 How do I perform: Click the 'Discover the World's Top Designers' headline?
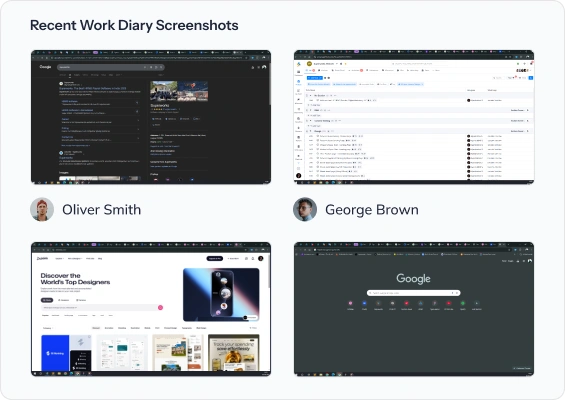[x=75, y=279]
